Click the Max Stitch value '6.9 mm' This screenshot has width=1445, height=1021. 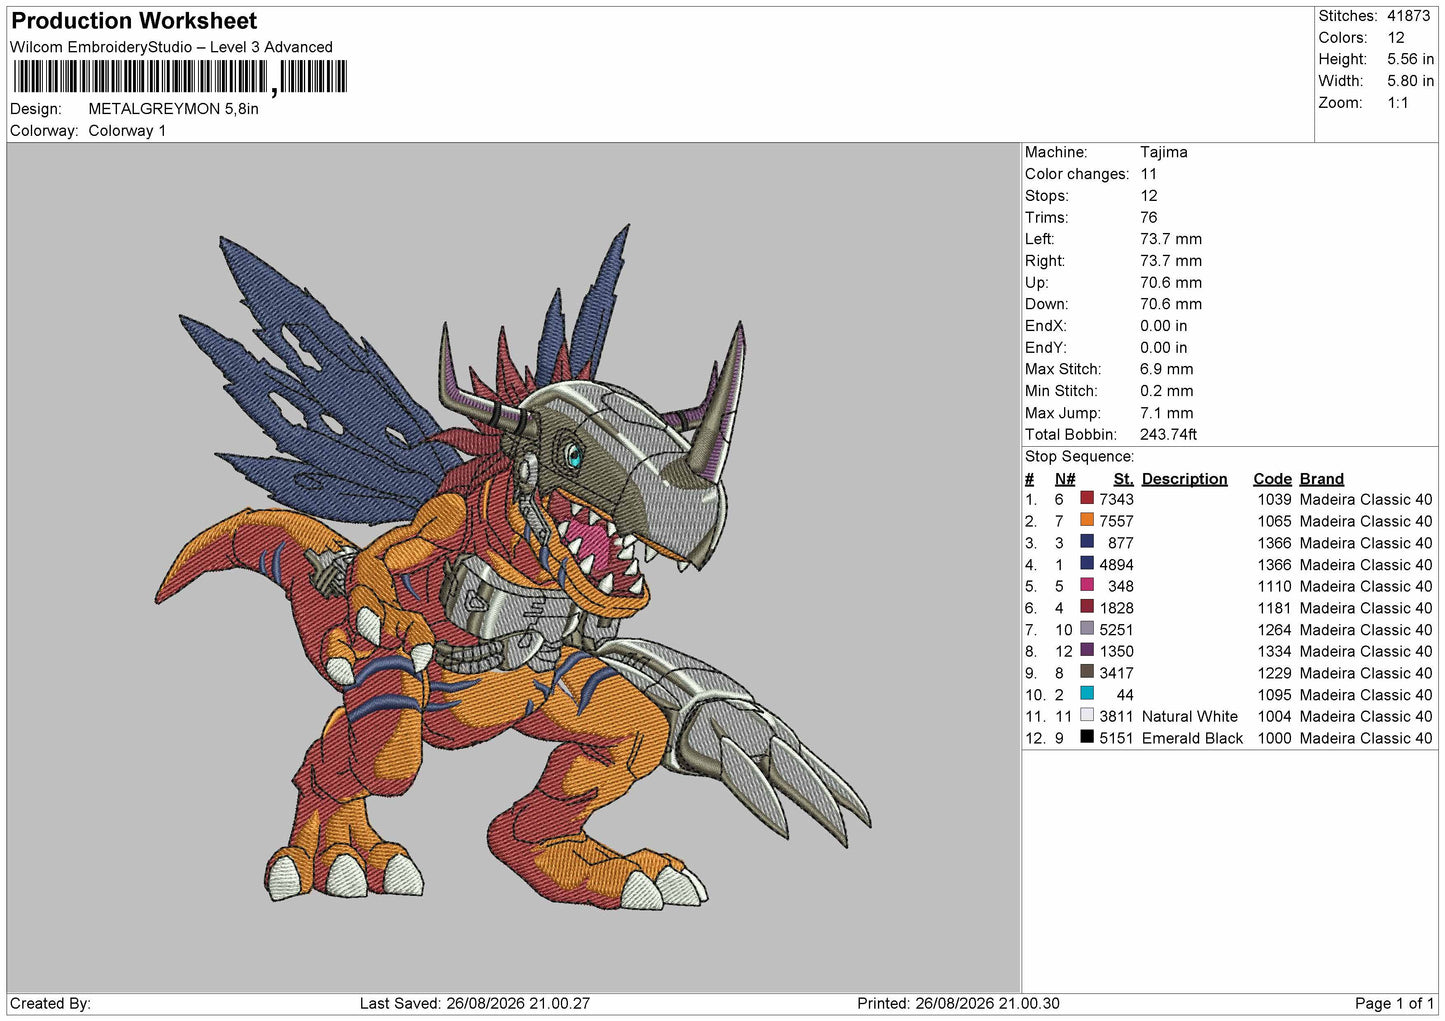(1167, 369)
